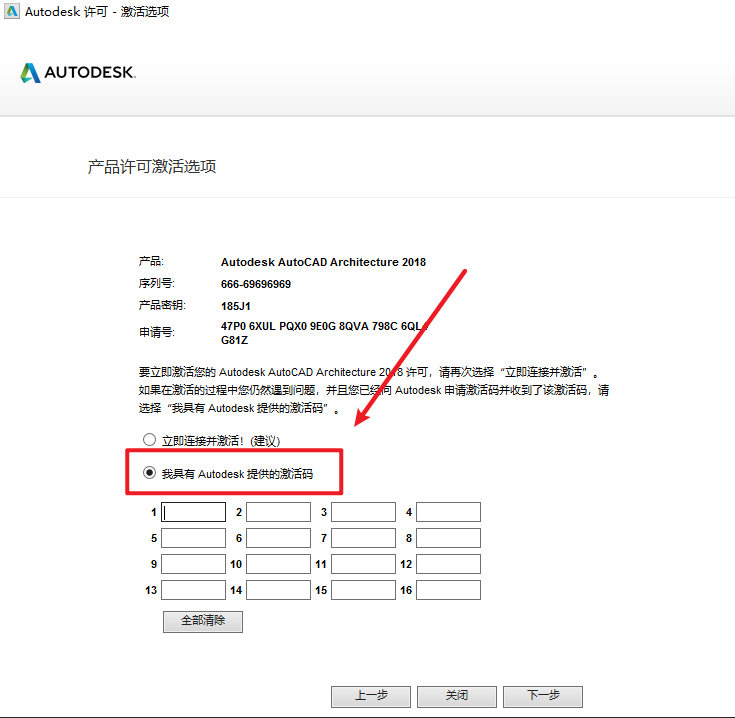Click activation code input field 7
Image resolution: width=735 pixels, height=718 pixels.
tap(363, 538)
